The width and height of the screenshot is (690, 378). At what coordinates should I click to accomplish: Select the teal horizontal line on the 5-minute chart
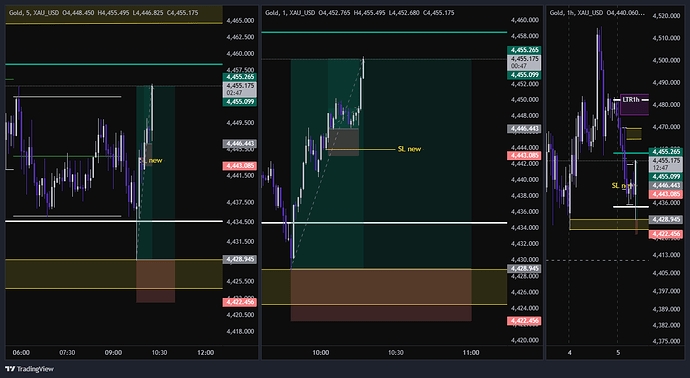click(114, 64)
